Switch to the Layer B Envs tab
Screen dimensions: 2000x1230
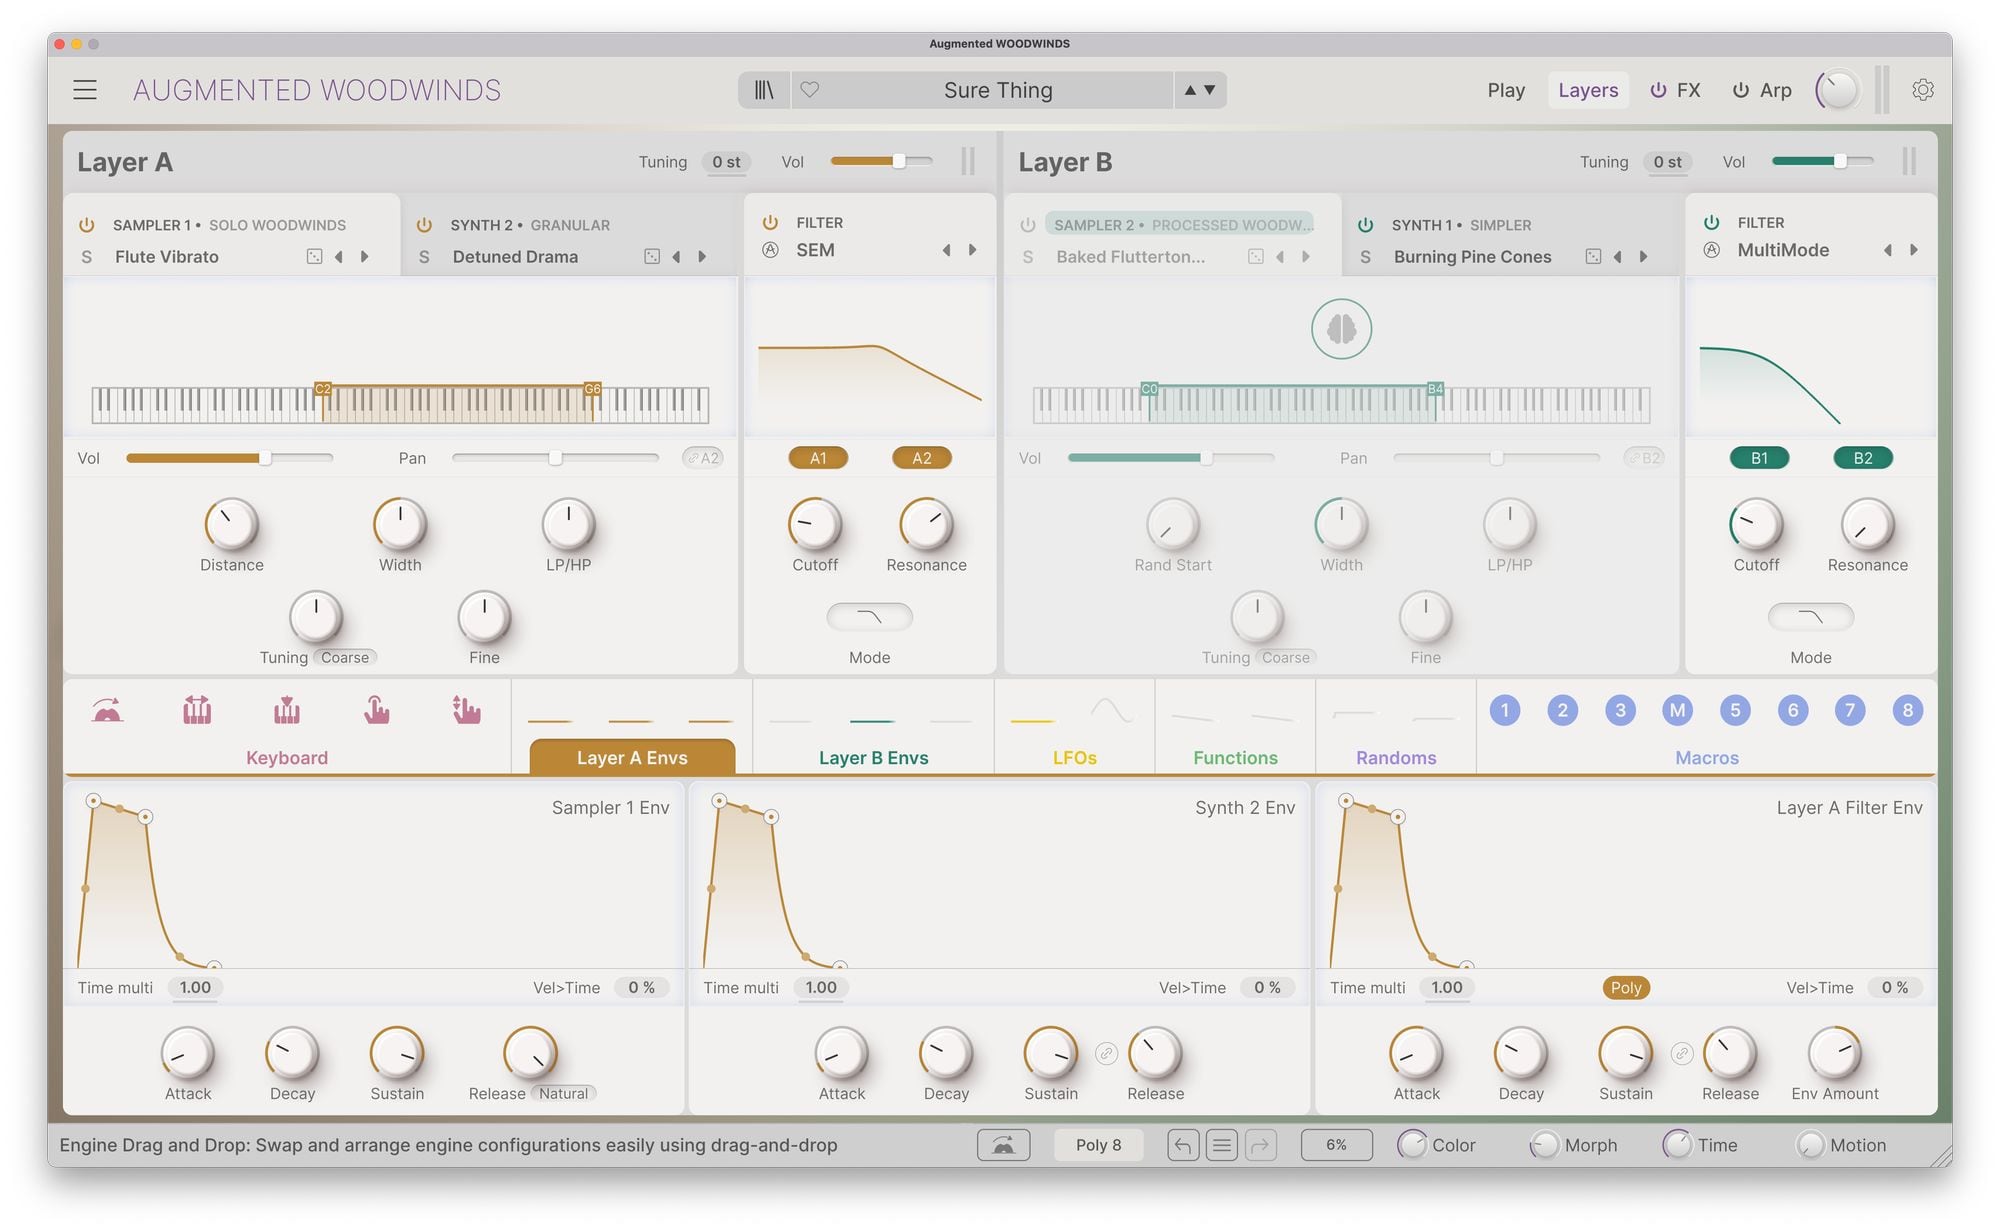873,757
